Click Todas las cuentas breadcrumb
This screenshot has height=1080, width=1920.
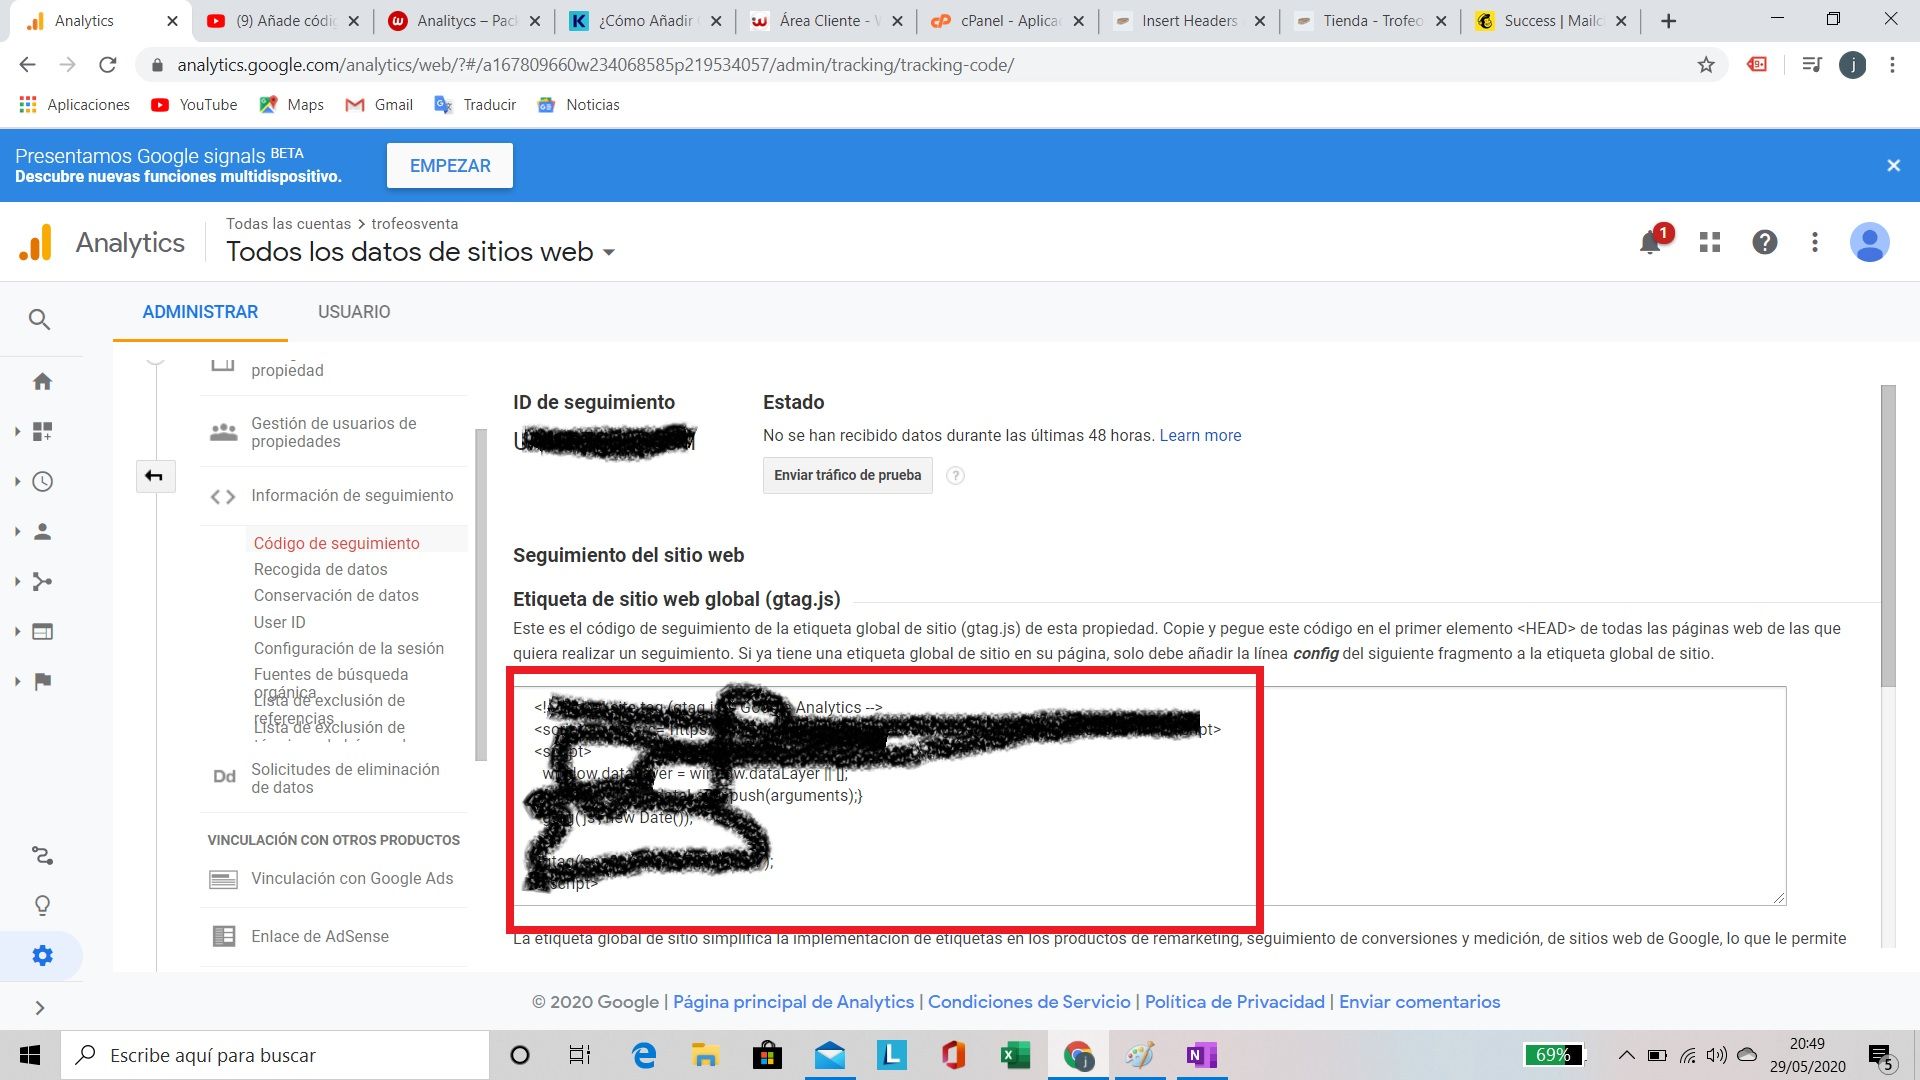[x=288, y=224]
